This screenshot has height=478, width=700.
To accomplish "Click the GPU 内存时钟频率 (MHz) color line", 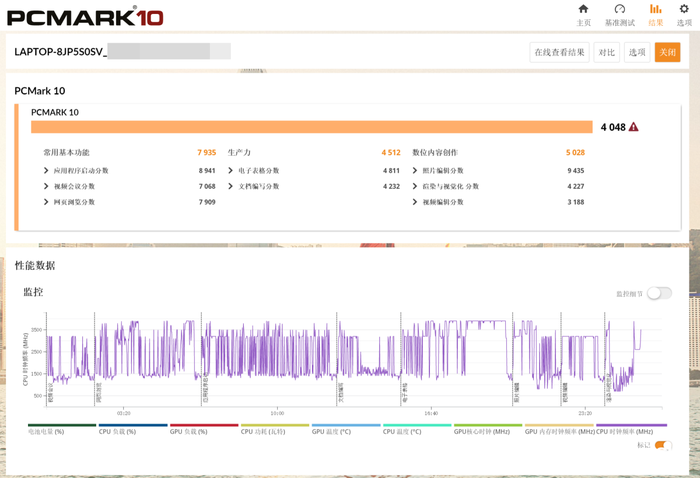I will point(559,425).
